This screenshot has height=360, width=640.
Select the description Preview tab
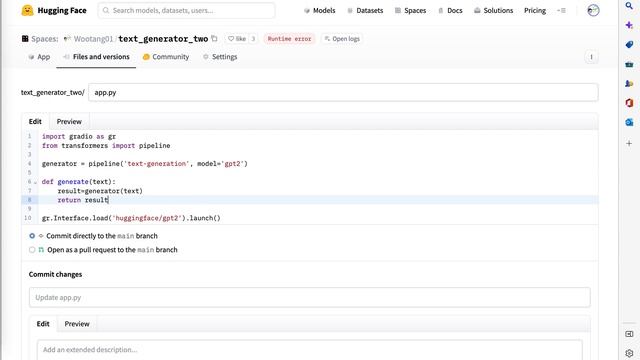click(77, 324)
